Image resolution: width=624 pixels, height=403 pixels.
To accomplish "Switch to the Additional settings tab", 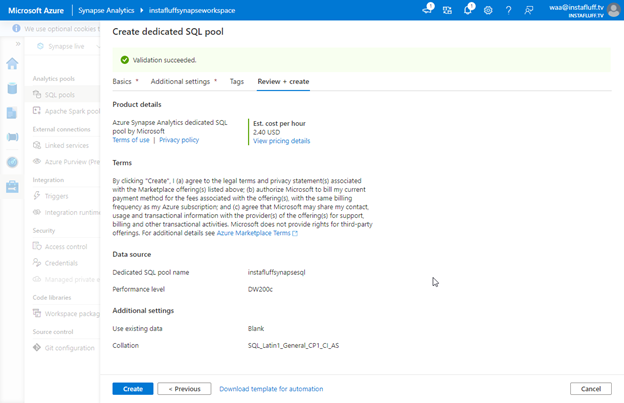I will pyautogui.click(x=180, y=81).
